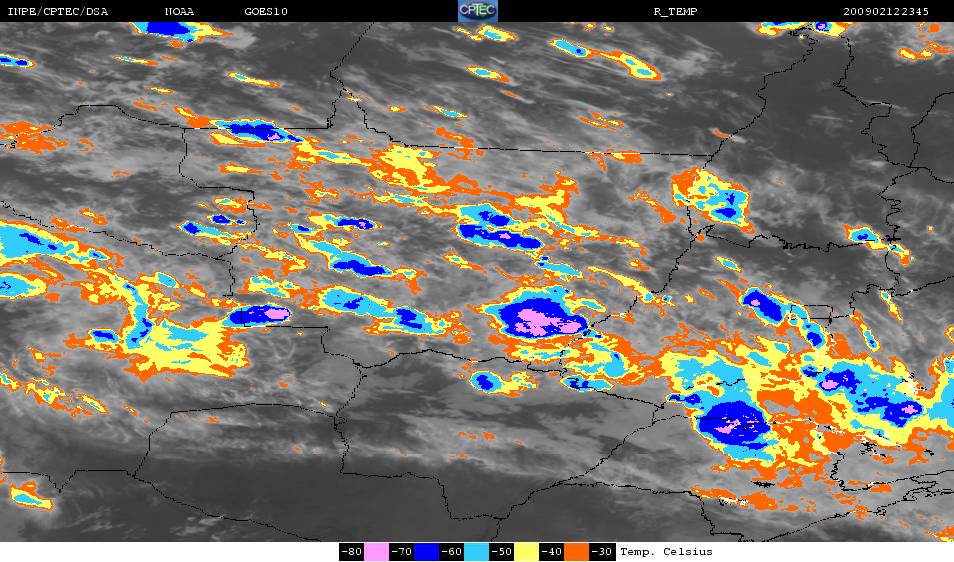
Task: Click the R_TEMP product label
Action: click(x=675, y=12)
